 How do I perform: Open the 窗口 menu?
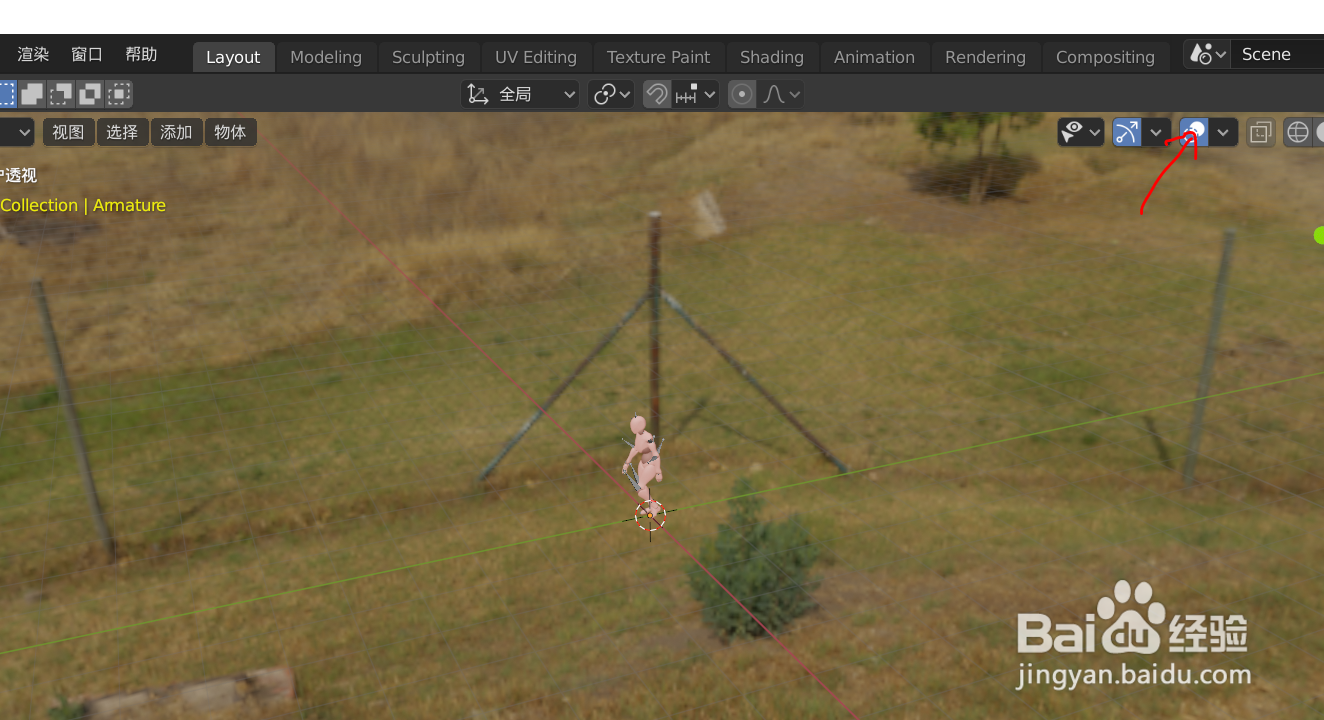tap(87, 55)
